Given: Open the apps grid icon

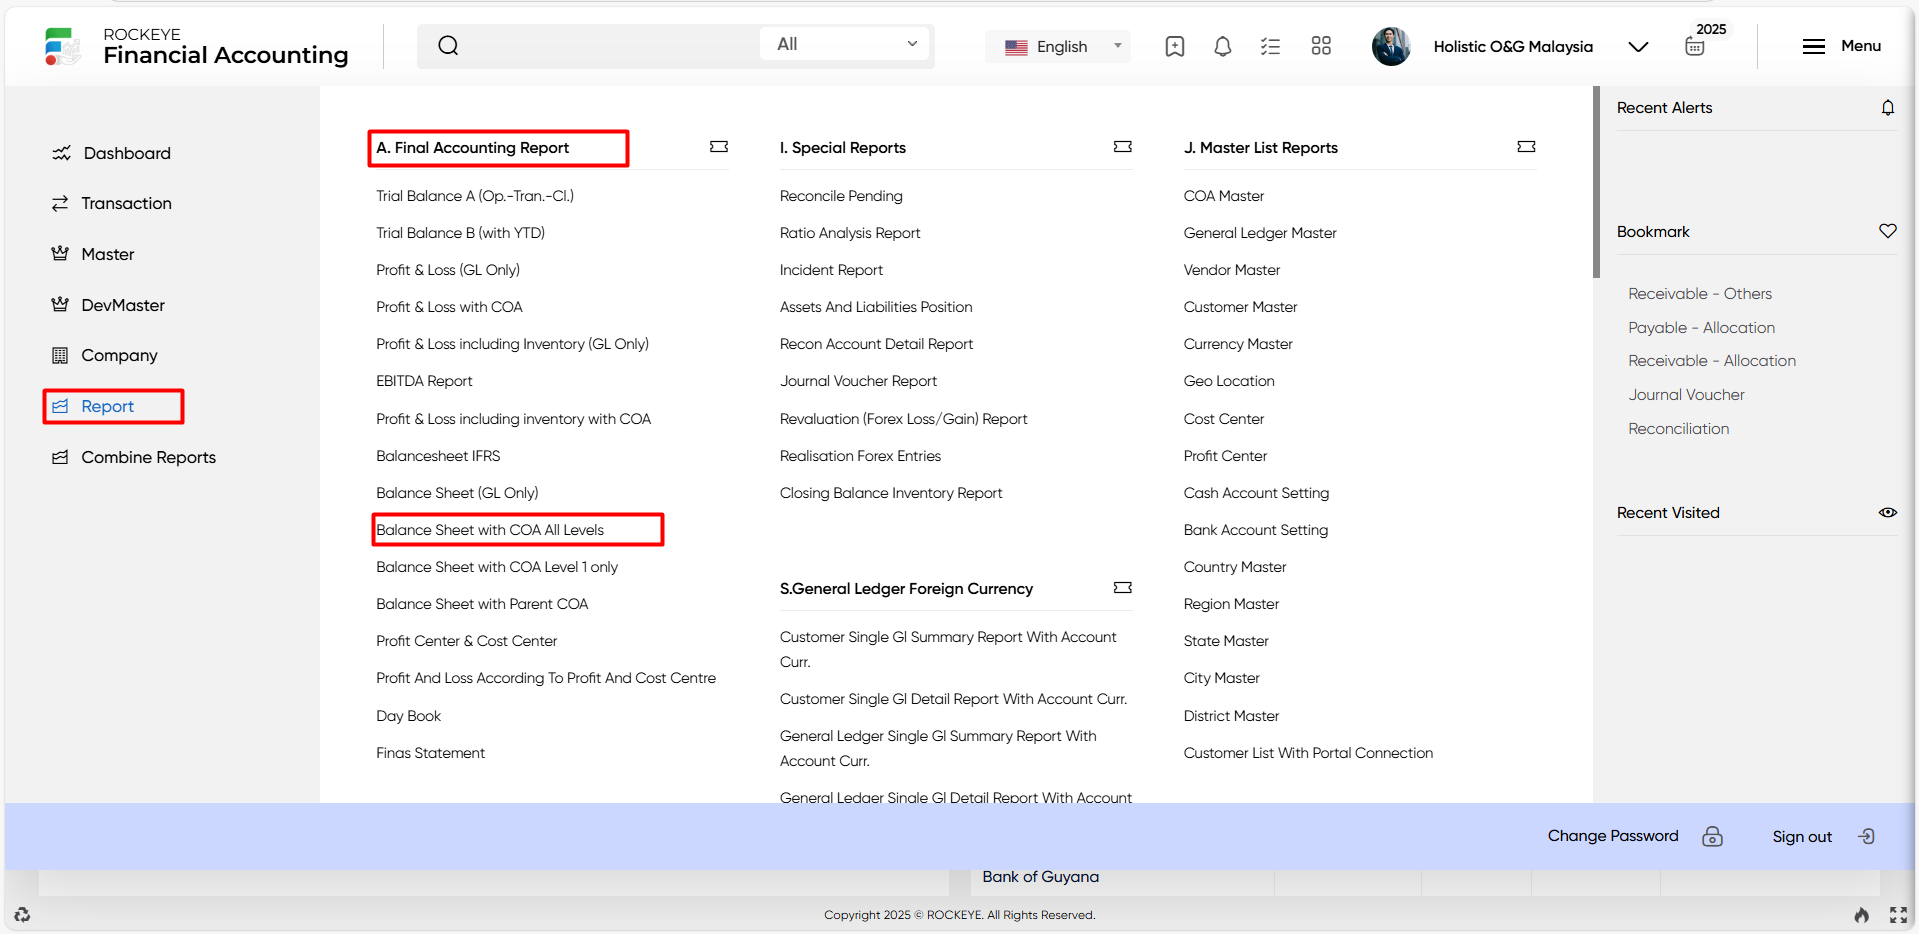Looking at the screenshot, I should [1321, 46].
